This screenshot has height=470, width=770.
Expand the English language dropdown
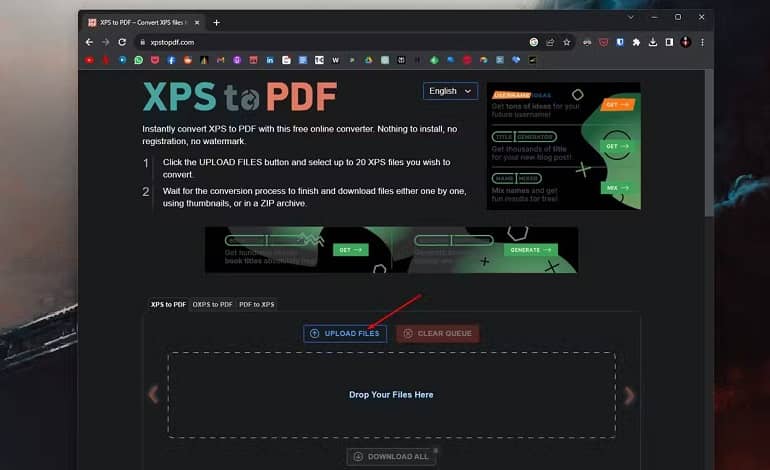click(x=450, y=91)
